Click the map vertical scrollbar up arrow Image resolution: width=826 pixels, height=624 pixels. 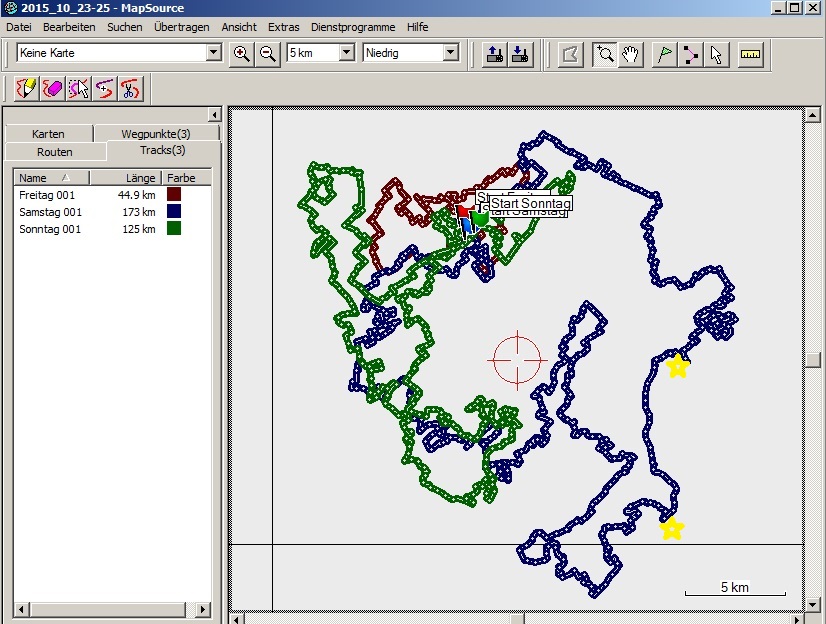coord(812,115)
